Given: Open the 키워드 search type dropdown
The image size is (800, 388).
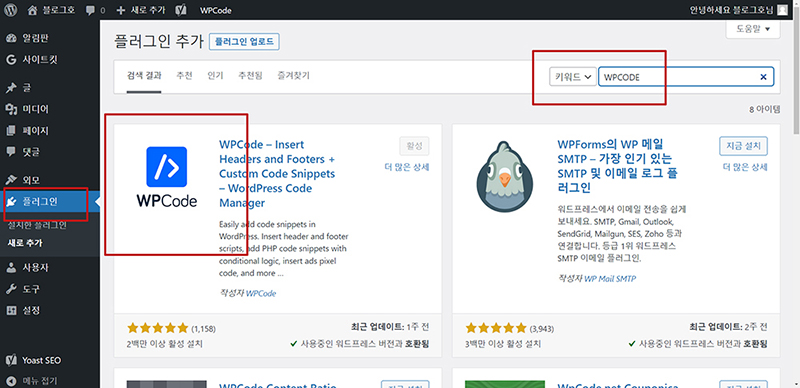Looking at the screenshot, I should pyautogui.click(x=572, y=77).
